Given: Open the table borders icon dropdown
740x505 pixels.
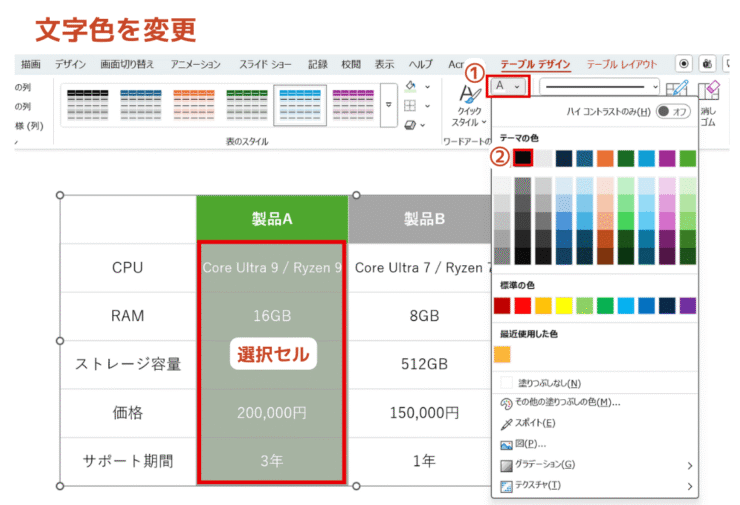Looking at the screenshot, I should [412, 106].
